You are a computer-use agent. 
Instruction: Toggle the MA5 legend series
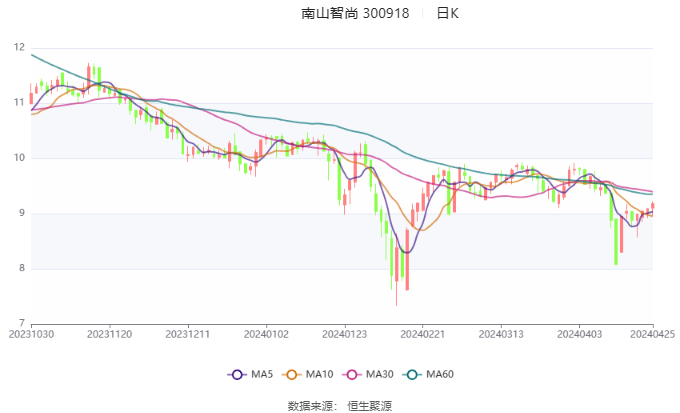click(250, 374)
